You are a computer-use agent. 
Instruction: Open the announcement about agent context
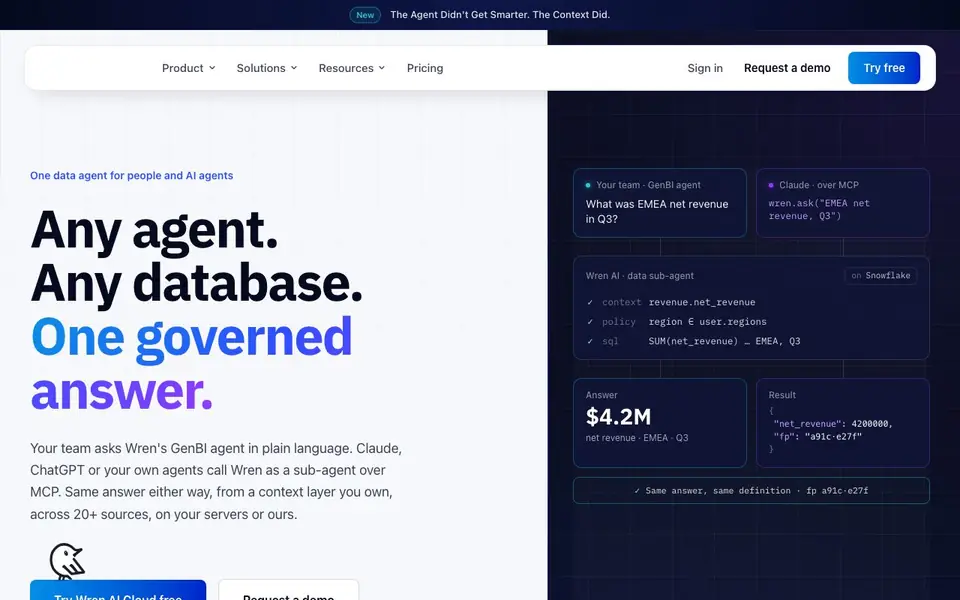coord(500,15)
